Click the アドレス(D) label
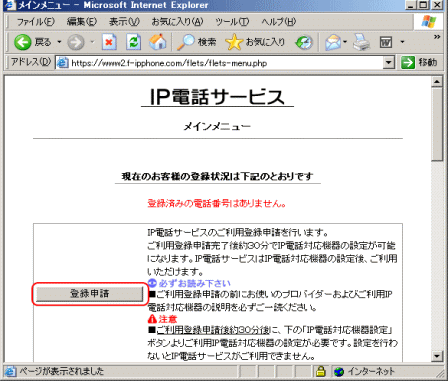 click(30, 62)
